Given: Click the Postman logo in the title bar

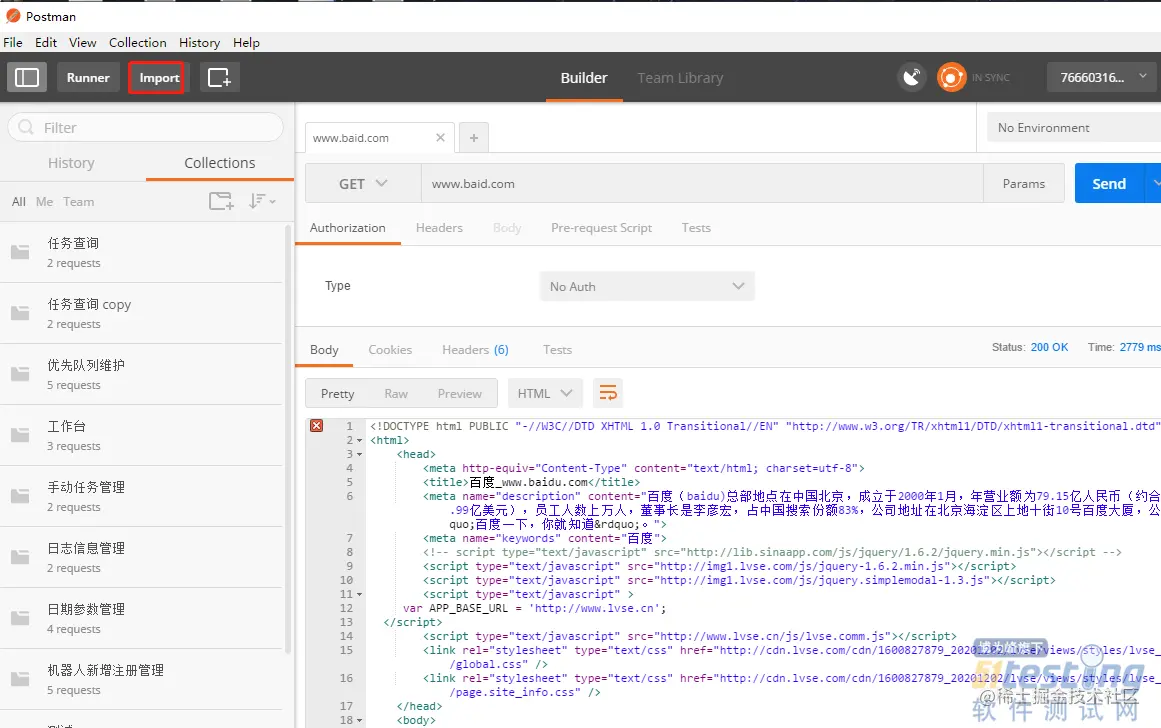Looking at the screenshot, I should click(x=13, y=16).
